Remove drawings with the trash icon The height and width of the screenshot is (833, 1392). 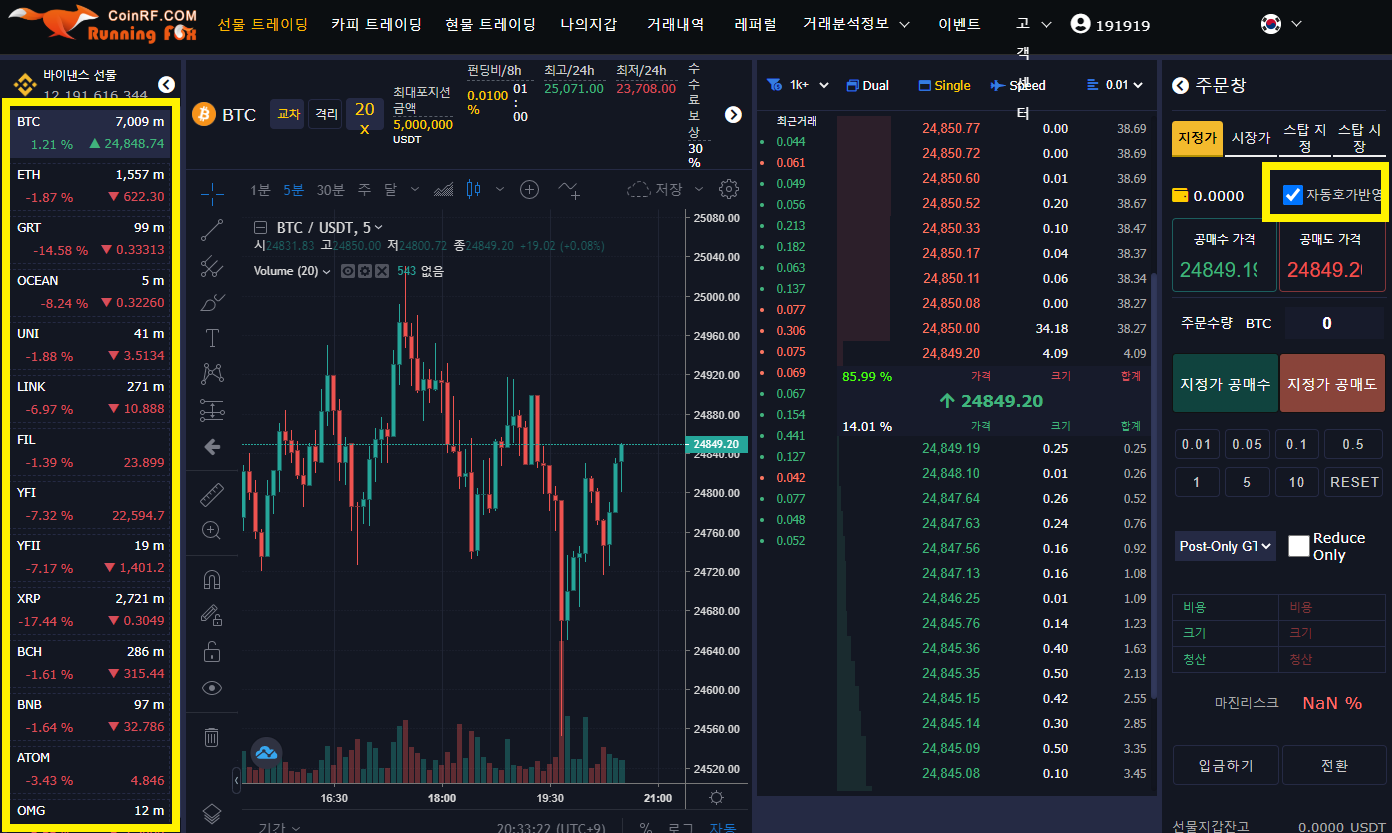coord(212,737)
